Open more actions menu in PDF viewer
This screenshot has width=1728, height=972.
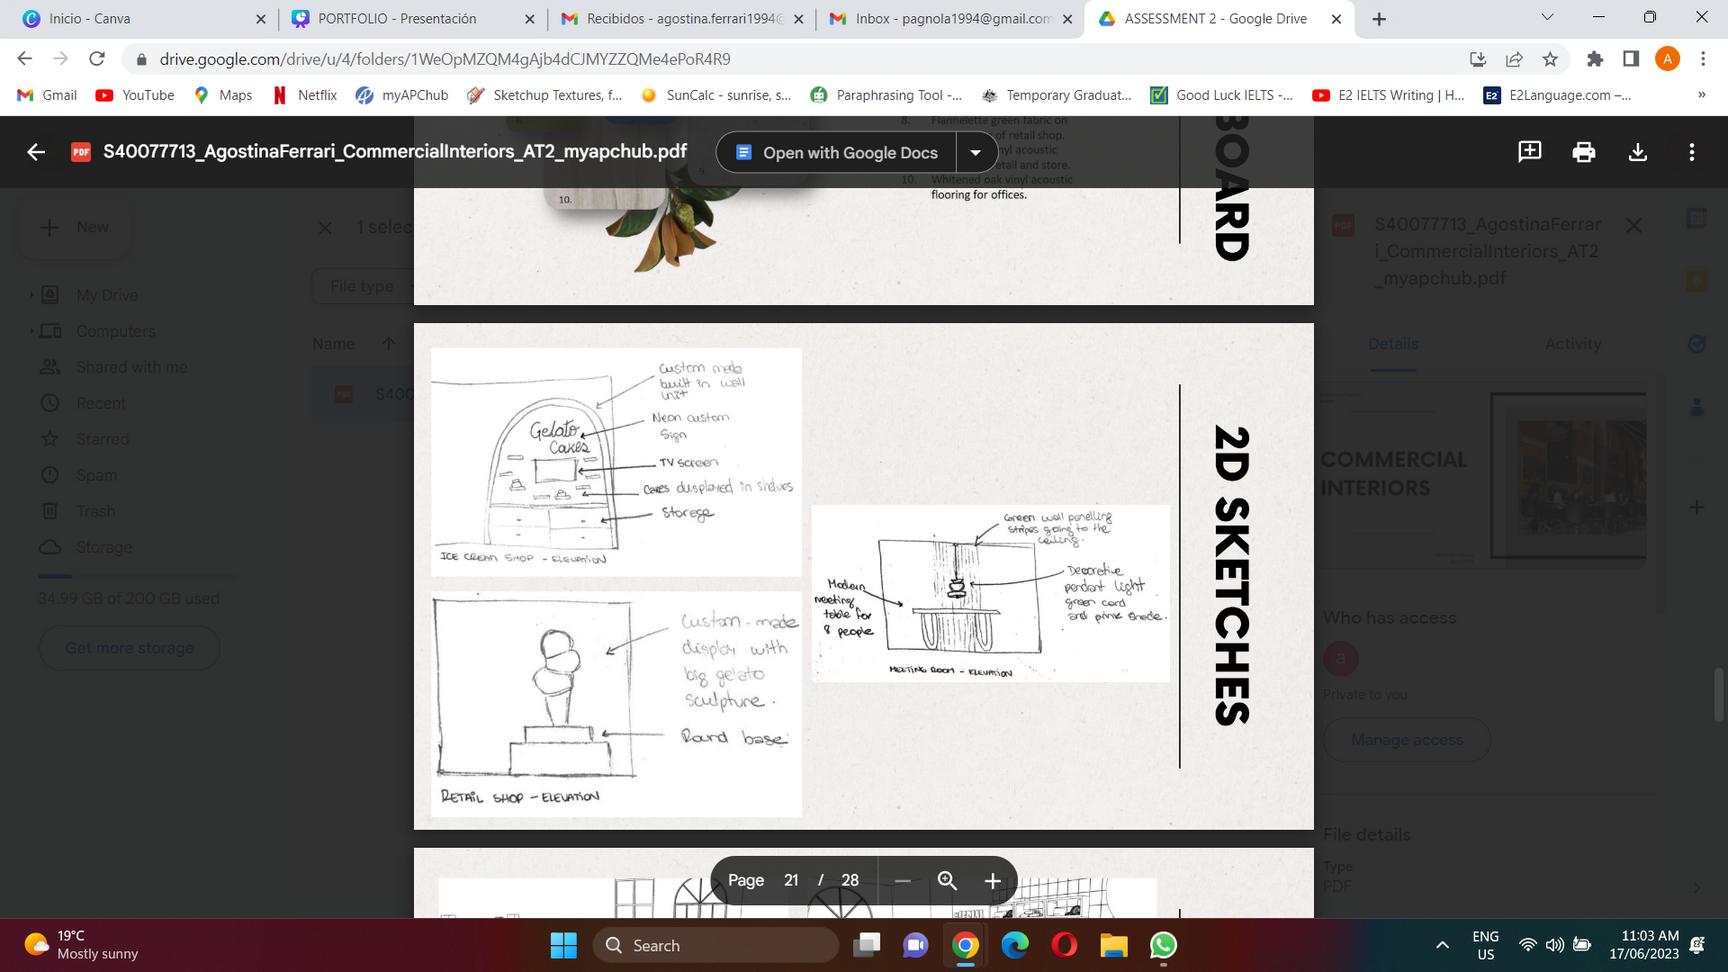[x=1692, y=152]
